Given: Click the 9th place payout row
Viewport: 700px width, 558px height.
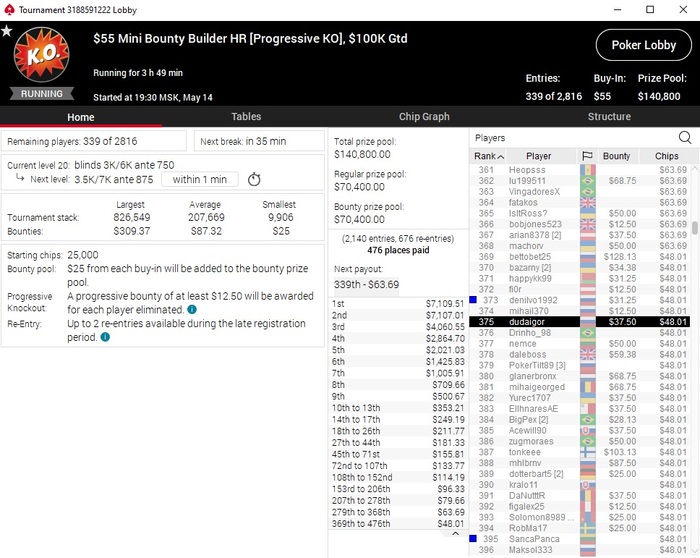Looking at the screenshot, I should coord(398,396).
